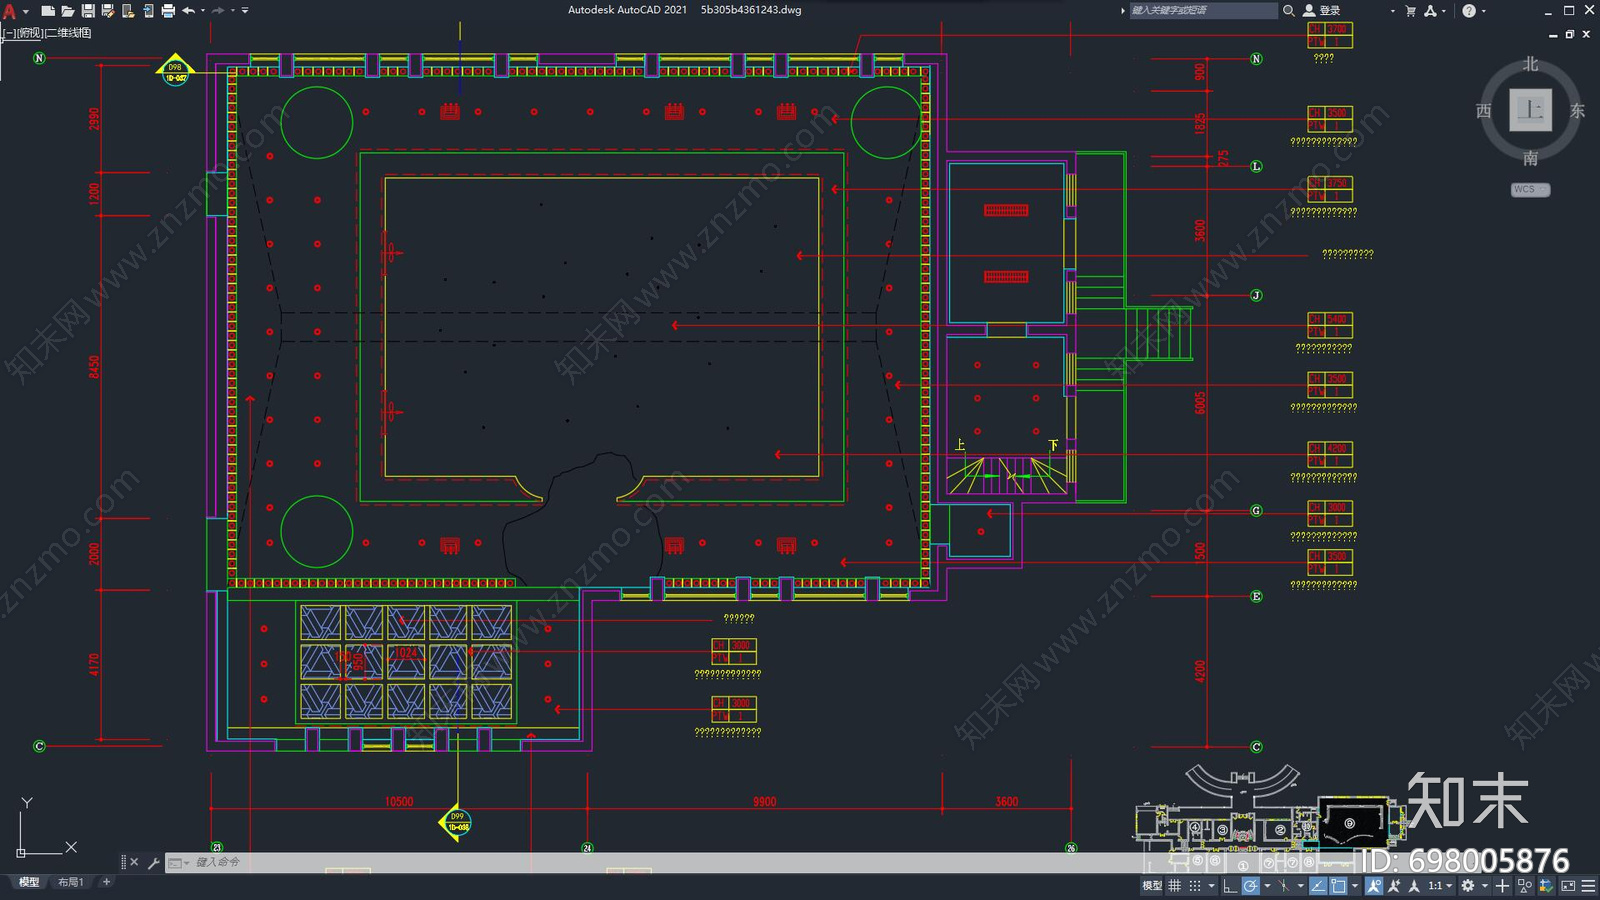Toggle snap mode dots icon
This screenshot has height=900, width=1600.
coord(1195,885)
